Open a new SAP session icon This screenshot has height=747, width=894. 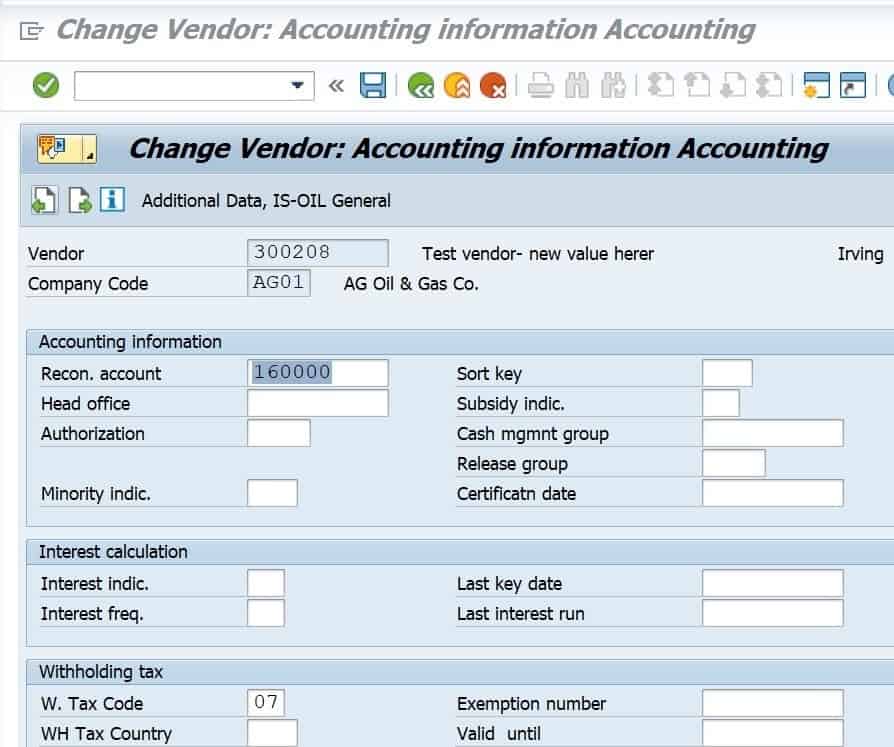pyautogui.click(x=816, y=85)
